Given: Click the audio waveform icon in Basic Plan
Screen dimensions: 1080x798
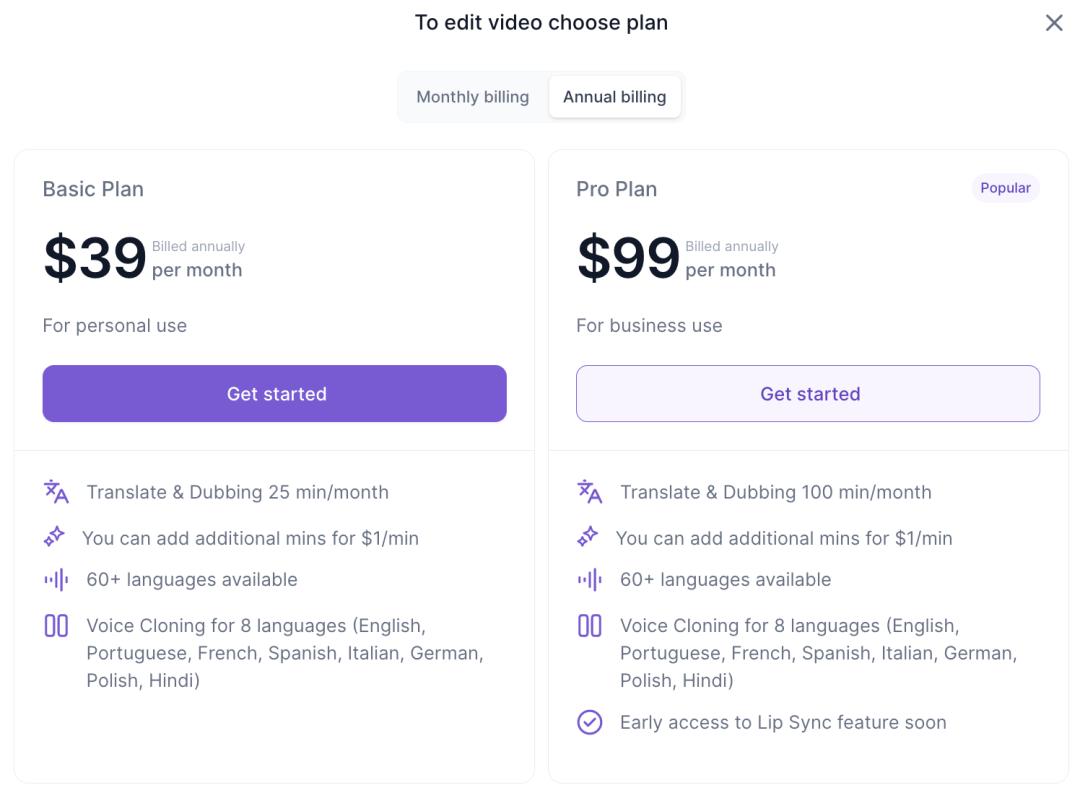Looking at the screenshot, I should pos(56,579).
